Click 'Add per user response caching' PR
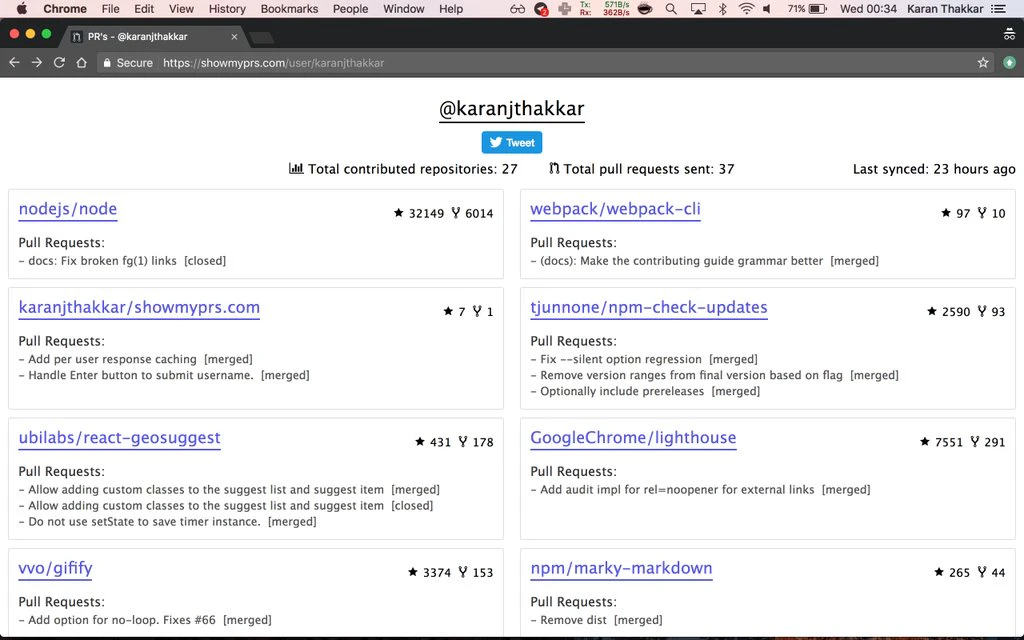Viewport: 1024px width, 640px height. (112, 359)
